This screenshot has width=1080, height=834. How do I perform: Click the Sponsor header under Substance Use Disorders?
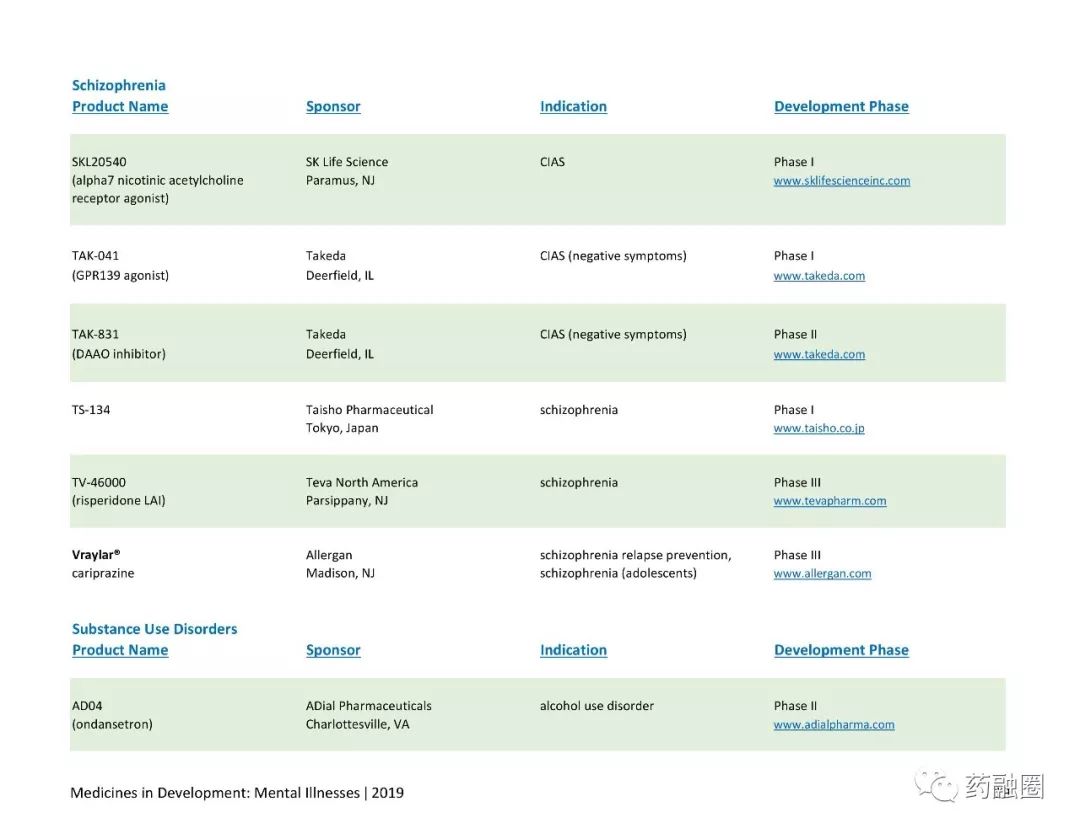coord(333,650)
